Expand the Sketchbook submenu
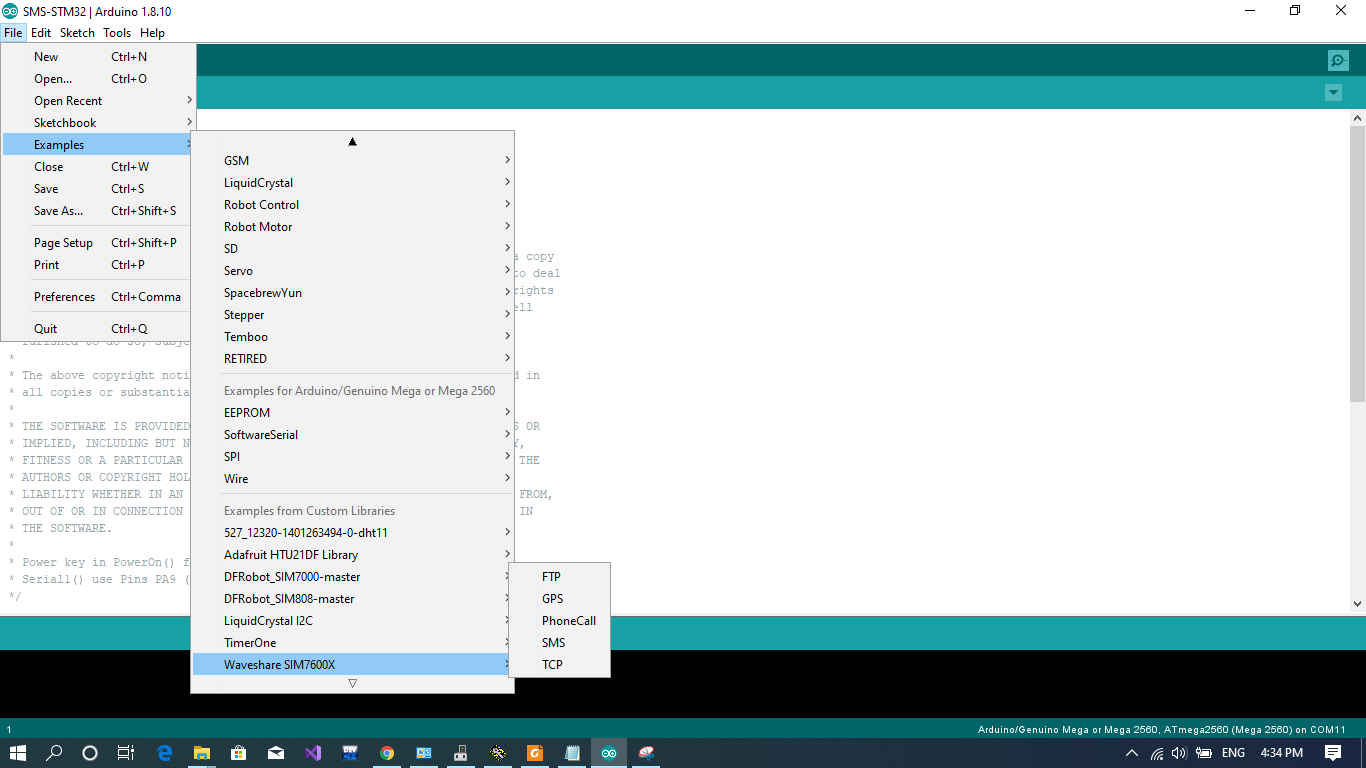Viewport: 1366px width, 768px height. [x=98, y=123]
